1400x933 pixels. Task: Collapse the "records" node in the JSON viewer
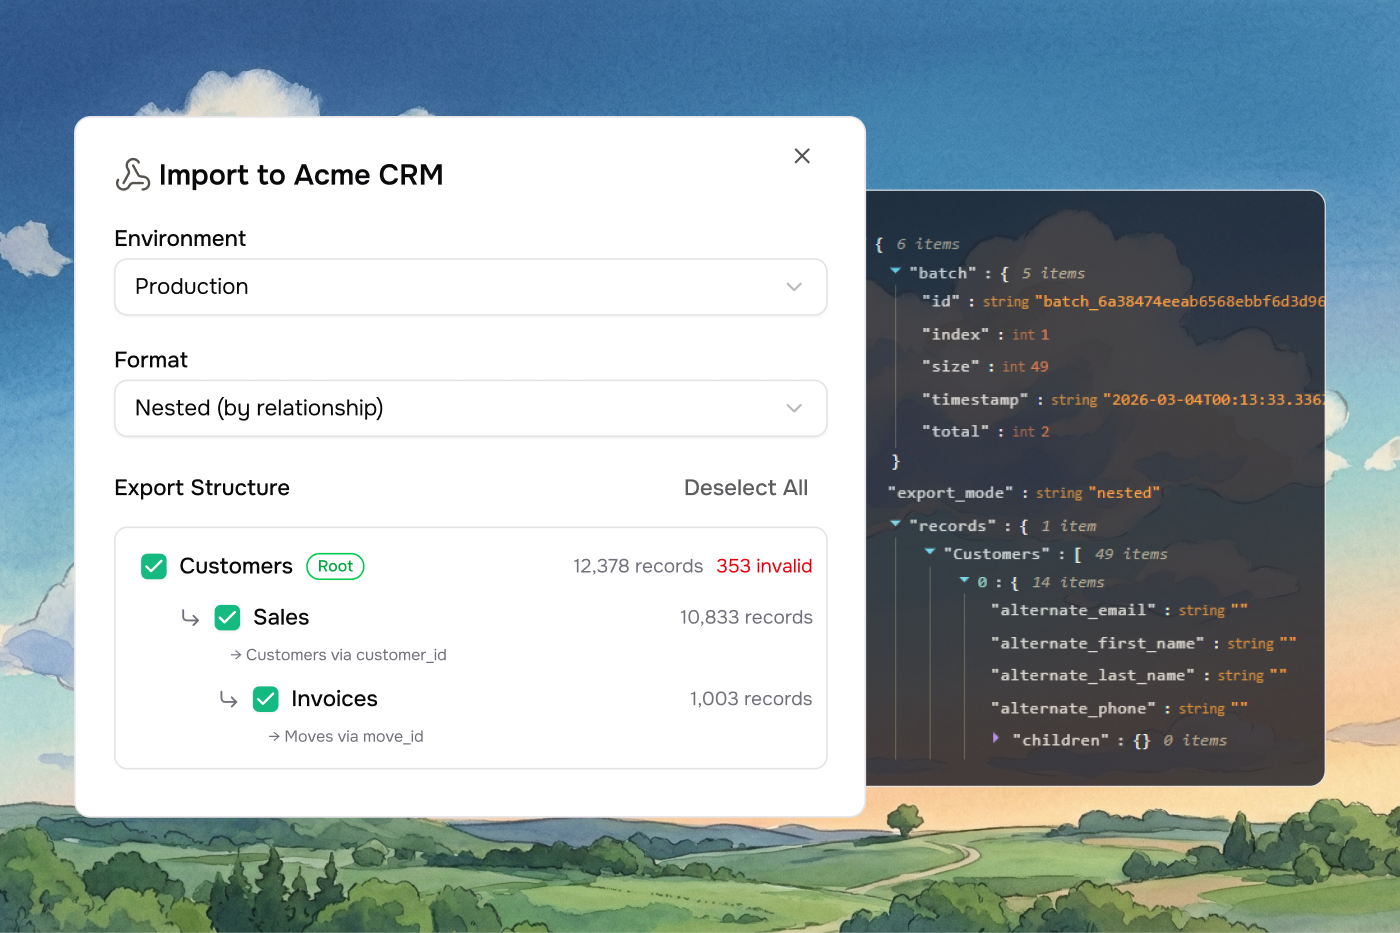click(x=895, y=524)
